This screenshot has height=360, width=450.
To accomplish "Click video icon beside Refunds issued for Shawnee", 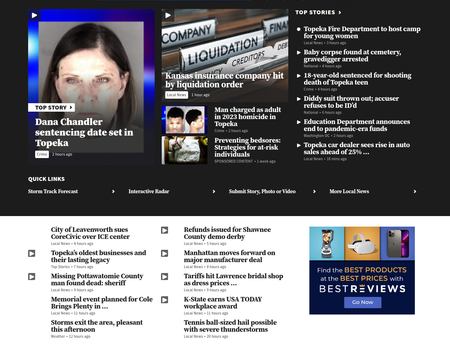I will click(164, 230).
